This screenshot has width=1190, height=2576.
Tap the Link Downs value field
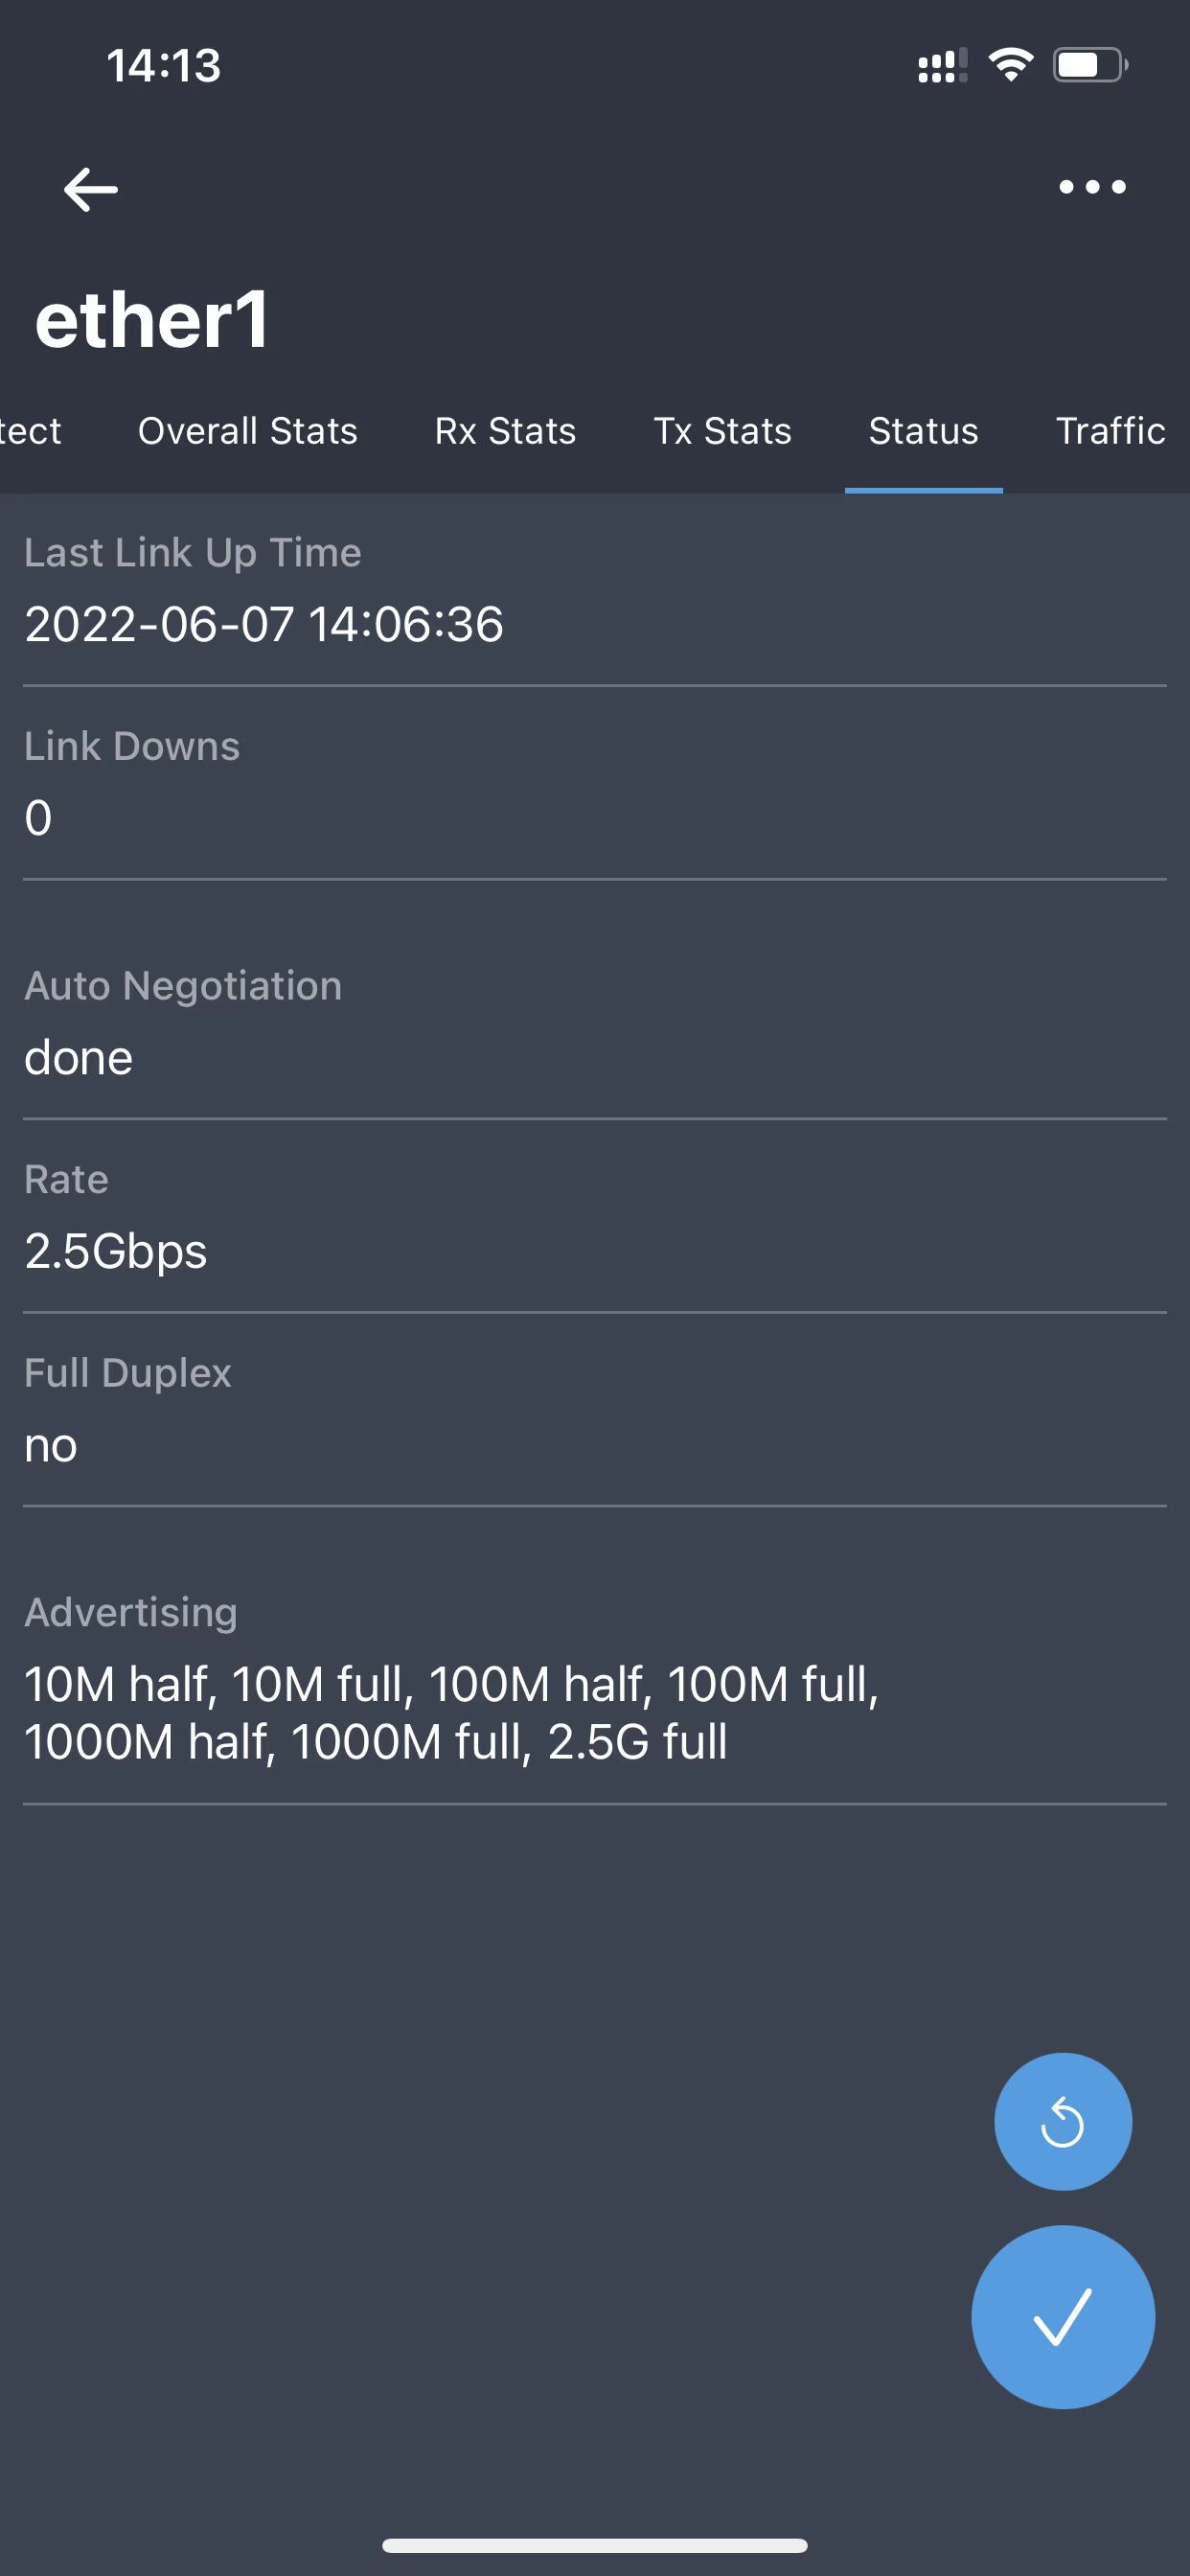point(40,818)
